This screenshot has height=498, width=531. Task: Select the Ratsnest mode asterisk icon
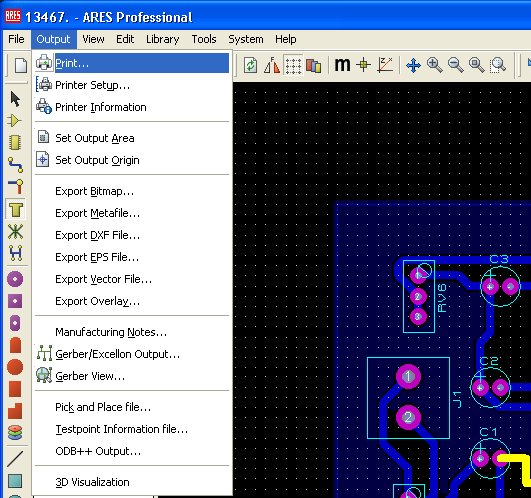pos(15,232)
